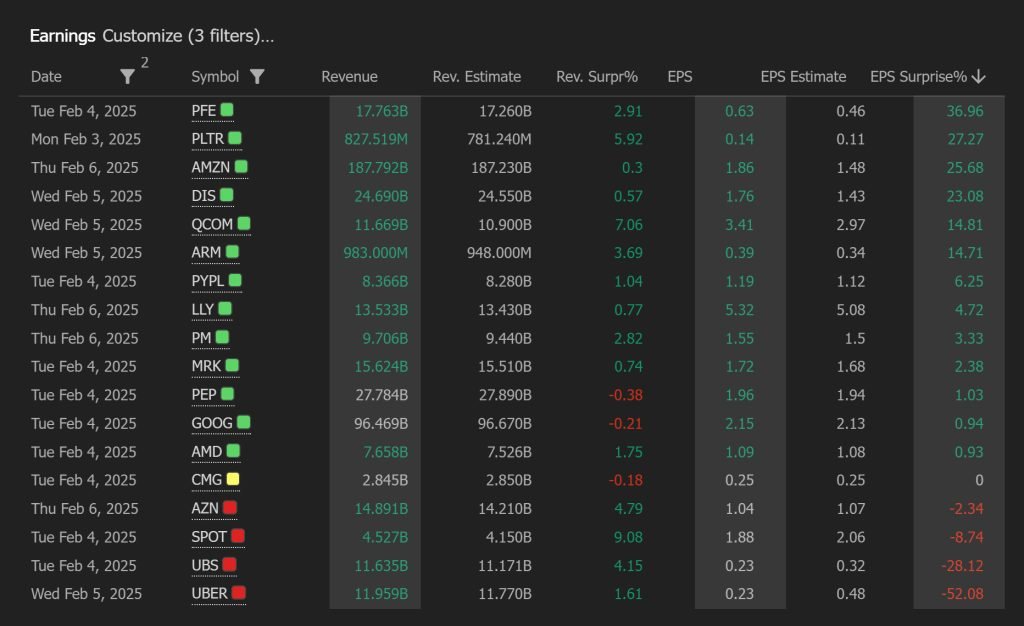
Task: Open the QCOM symbol link
Action: coord(212,225)
